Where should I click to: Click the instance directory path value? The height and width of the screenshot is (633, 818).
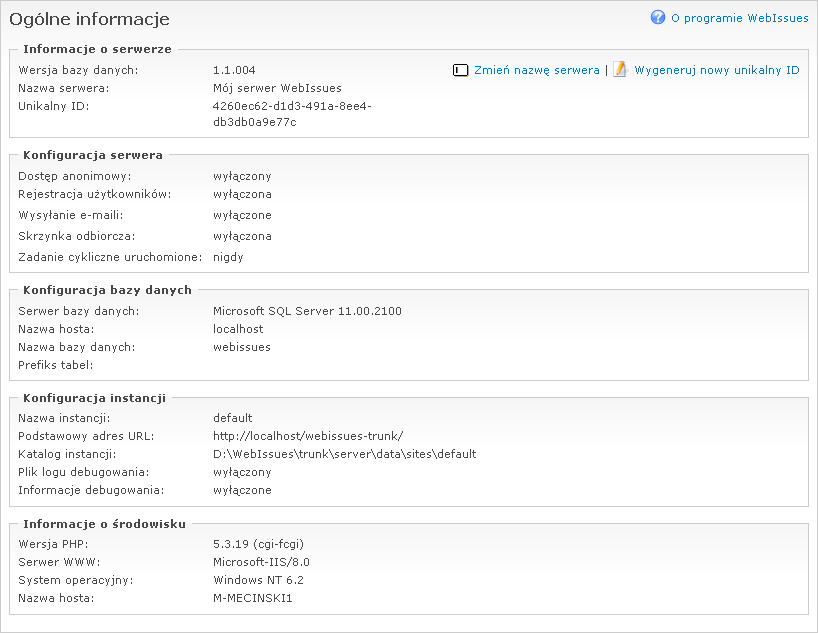(344, 454)
